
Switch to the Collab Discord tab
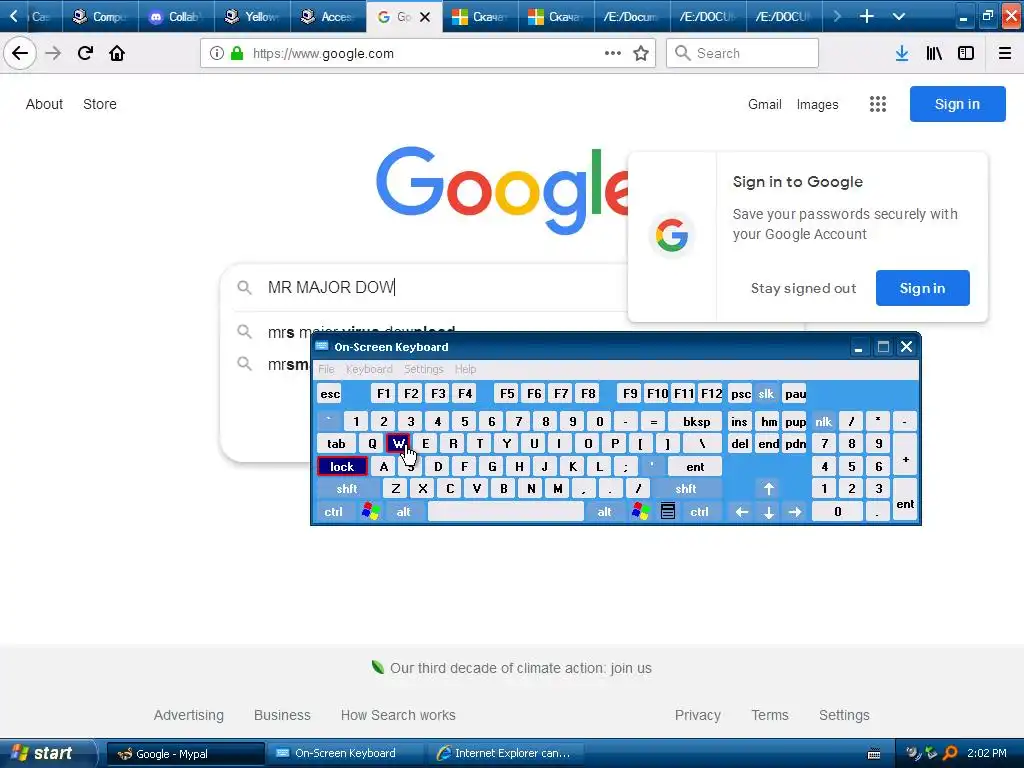point(176,17)
